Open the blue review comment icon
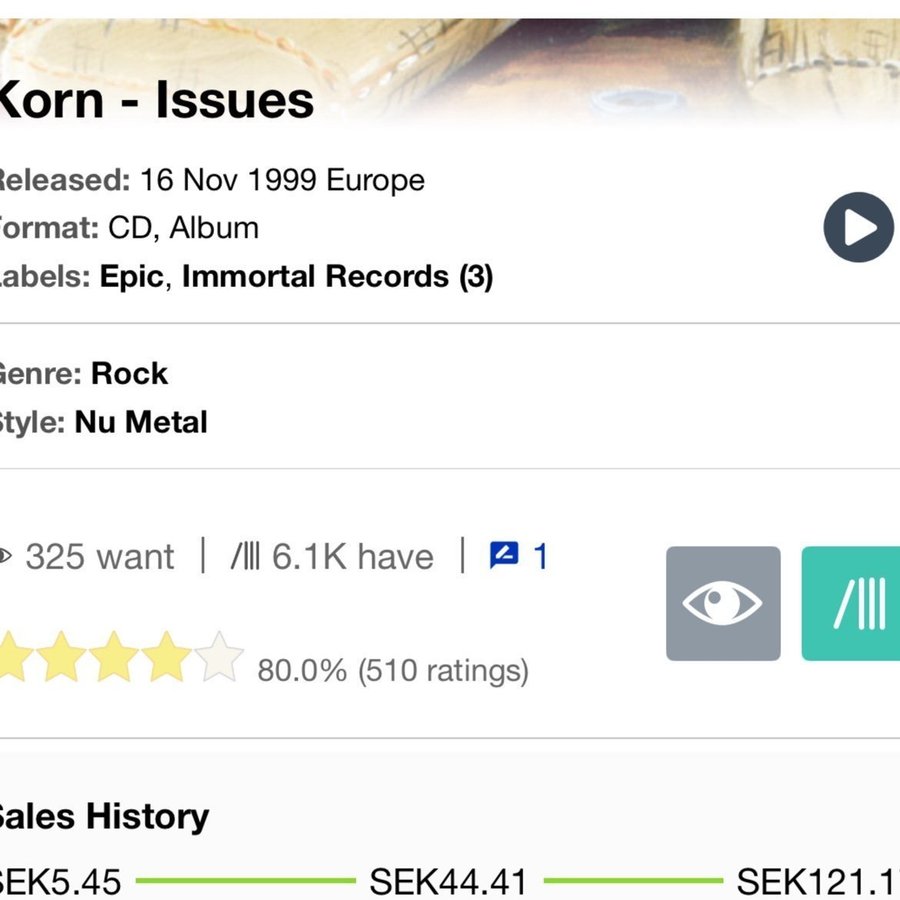Image resolution: width=900 pixels, height=900 pixels. point(504,555)
